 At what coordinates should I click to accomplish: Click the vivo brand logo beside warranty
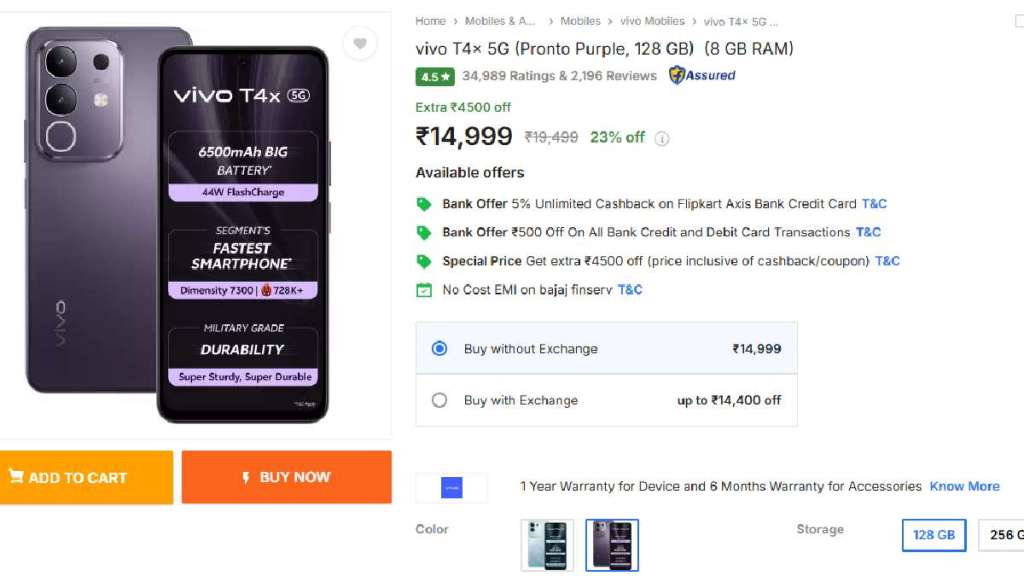(x=452, y=487)
